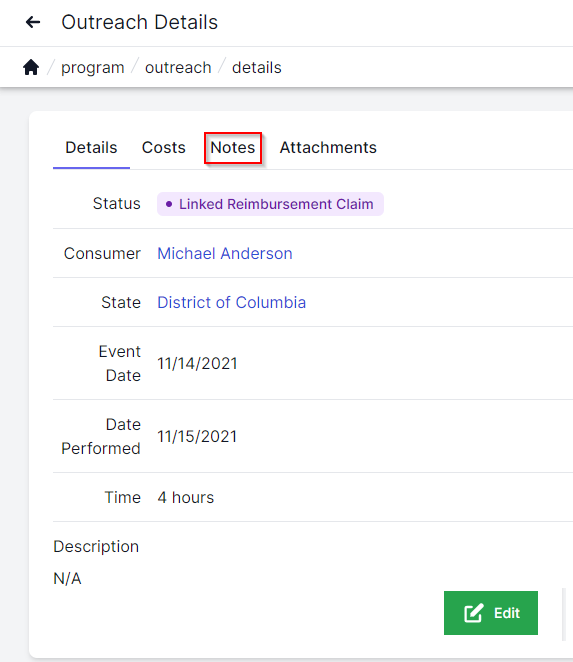Open the program breadcrumb link
This screenshot has height=662, width=573.
92,68
